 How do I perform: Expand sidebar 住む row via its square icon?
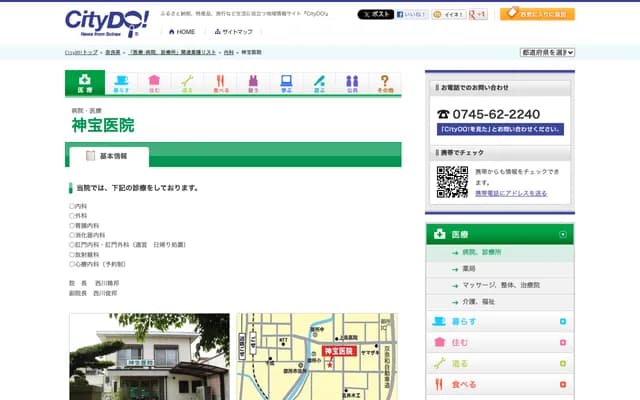pos(563,342)
